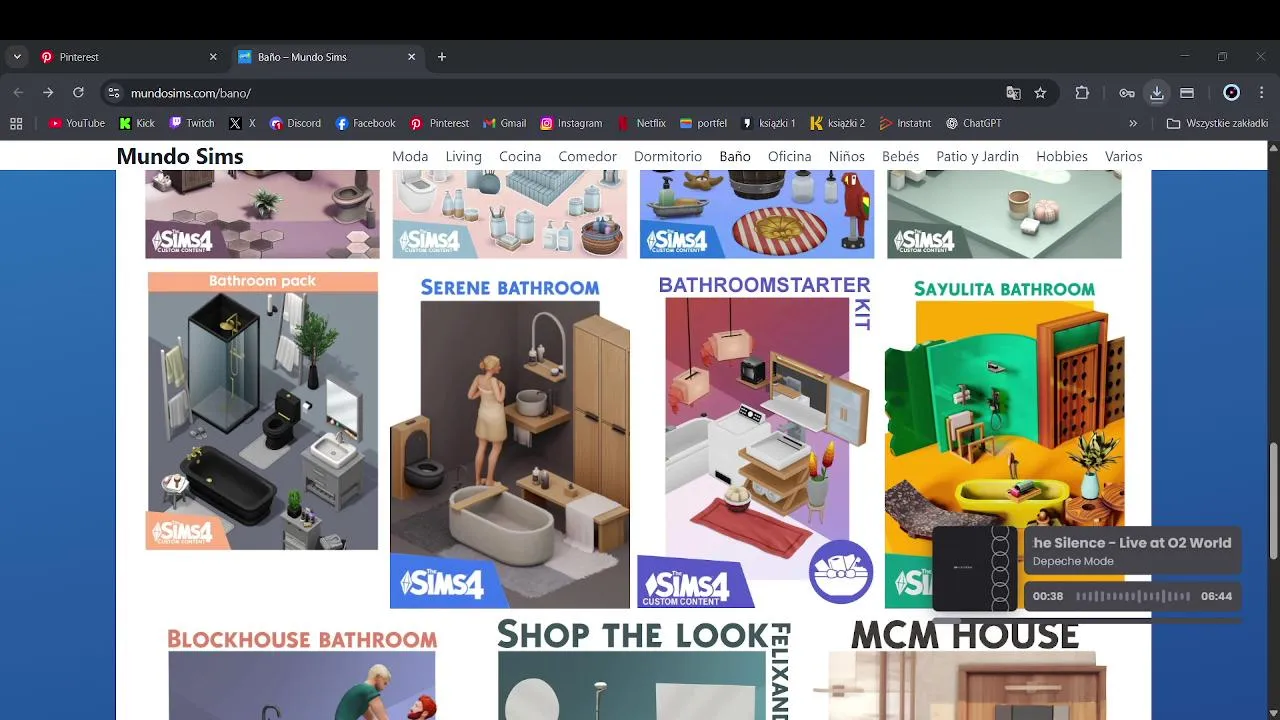1280x720 pixels.
Task: Close the Baño – Mundo Sims tab
Action: click(x=411, y=57)
